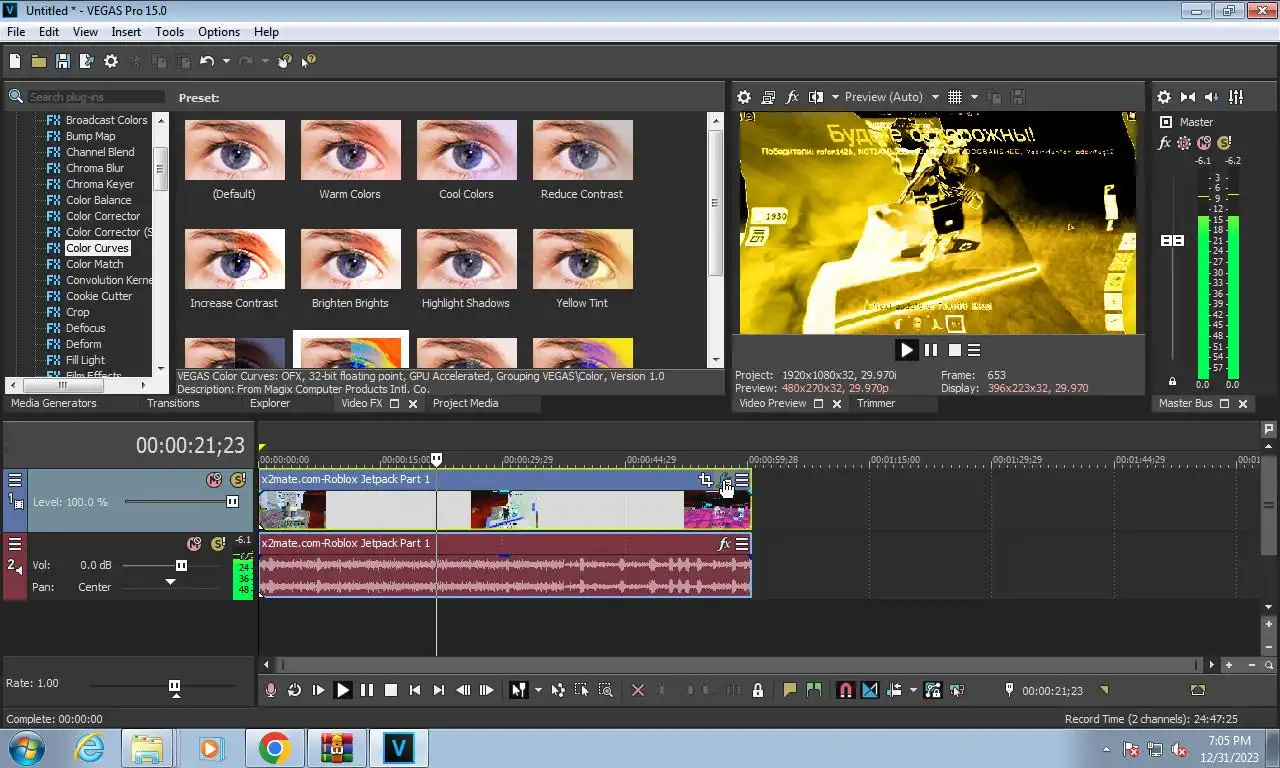Click the Record button in transport
The height and width of the screenshot is (768, 1280).
[270, 690]
